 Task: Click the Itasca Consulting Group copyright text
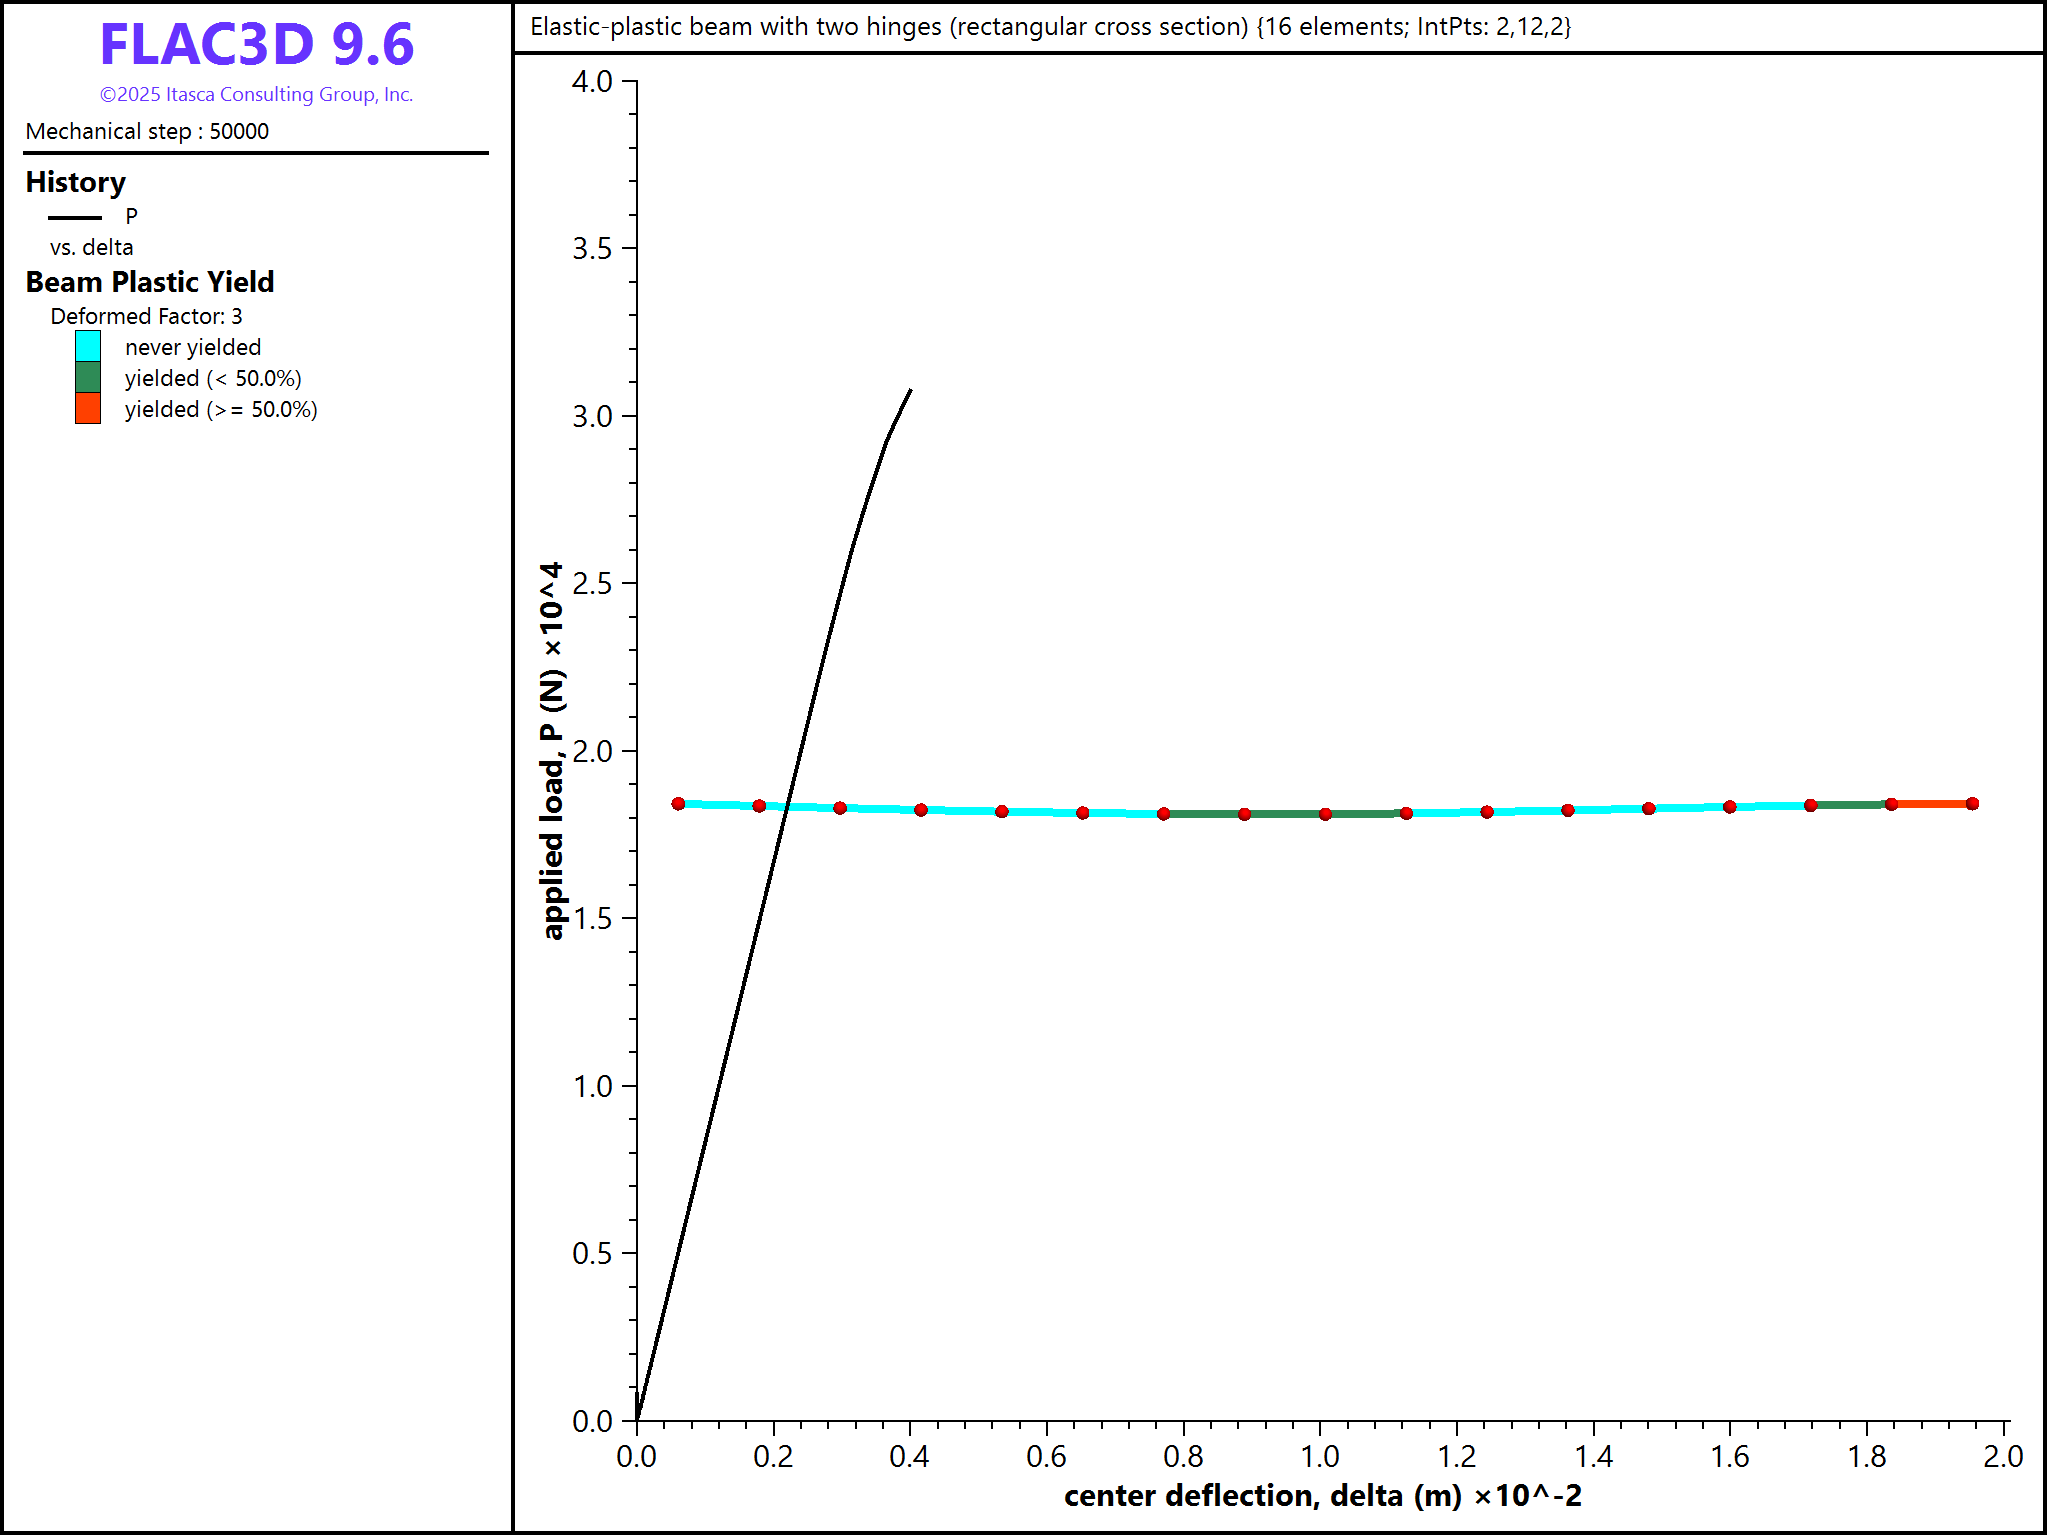(x=256, y=95)
